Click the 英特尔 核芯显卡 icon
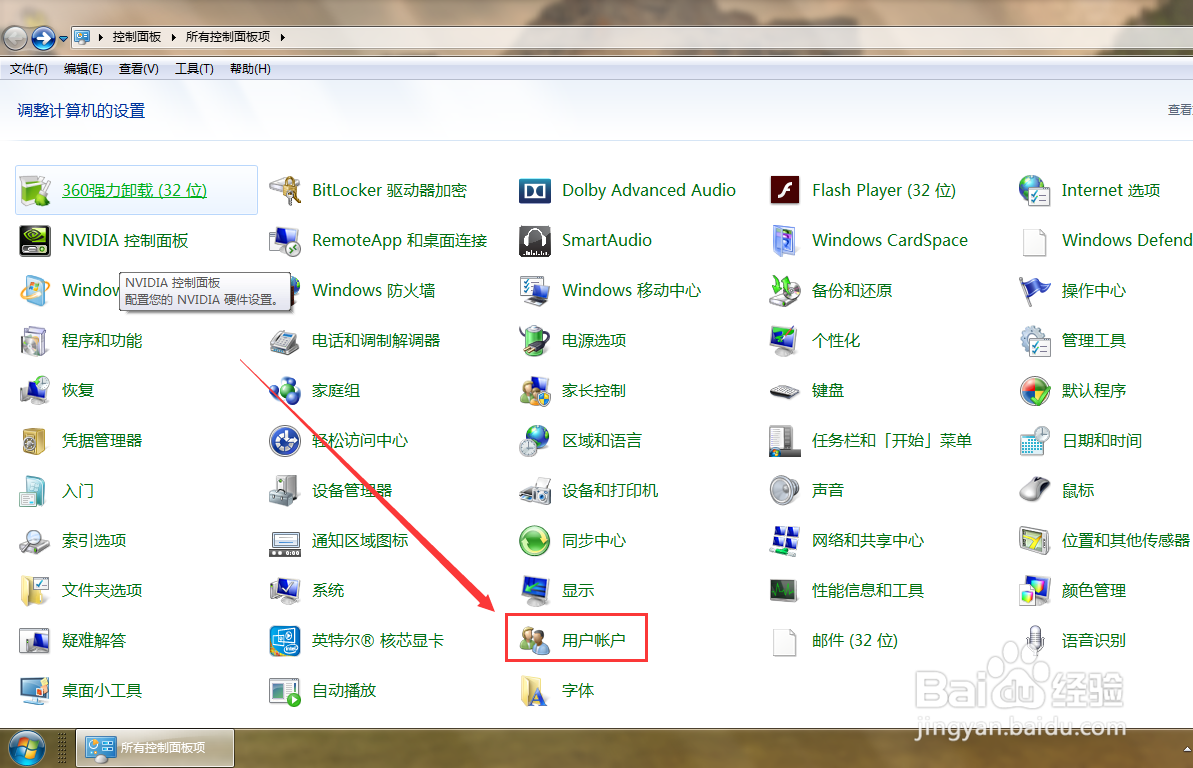 (285, 641)
